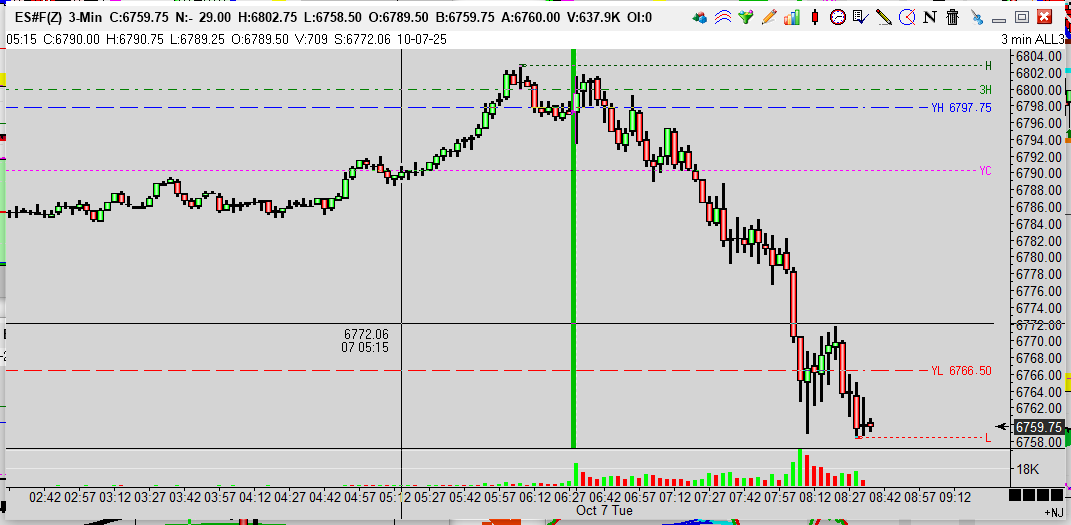Screen dimensions: 1071x525
Task: Click the checklist with checkmark icon
Action: (x=861, y=17)
